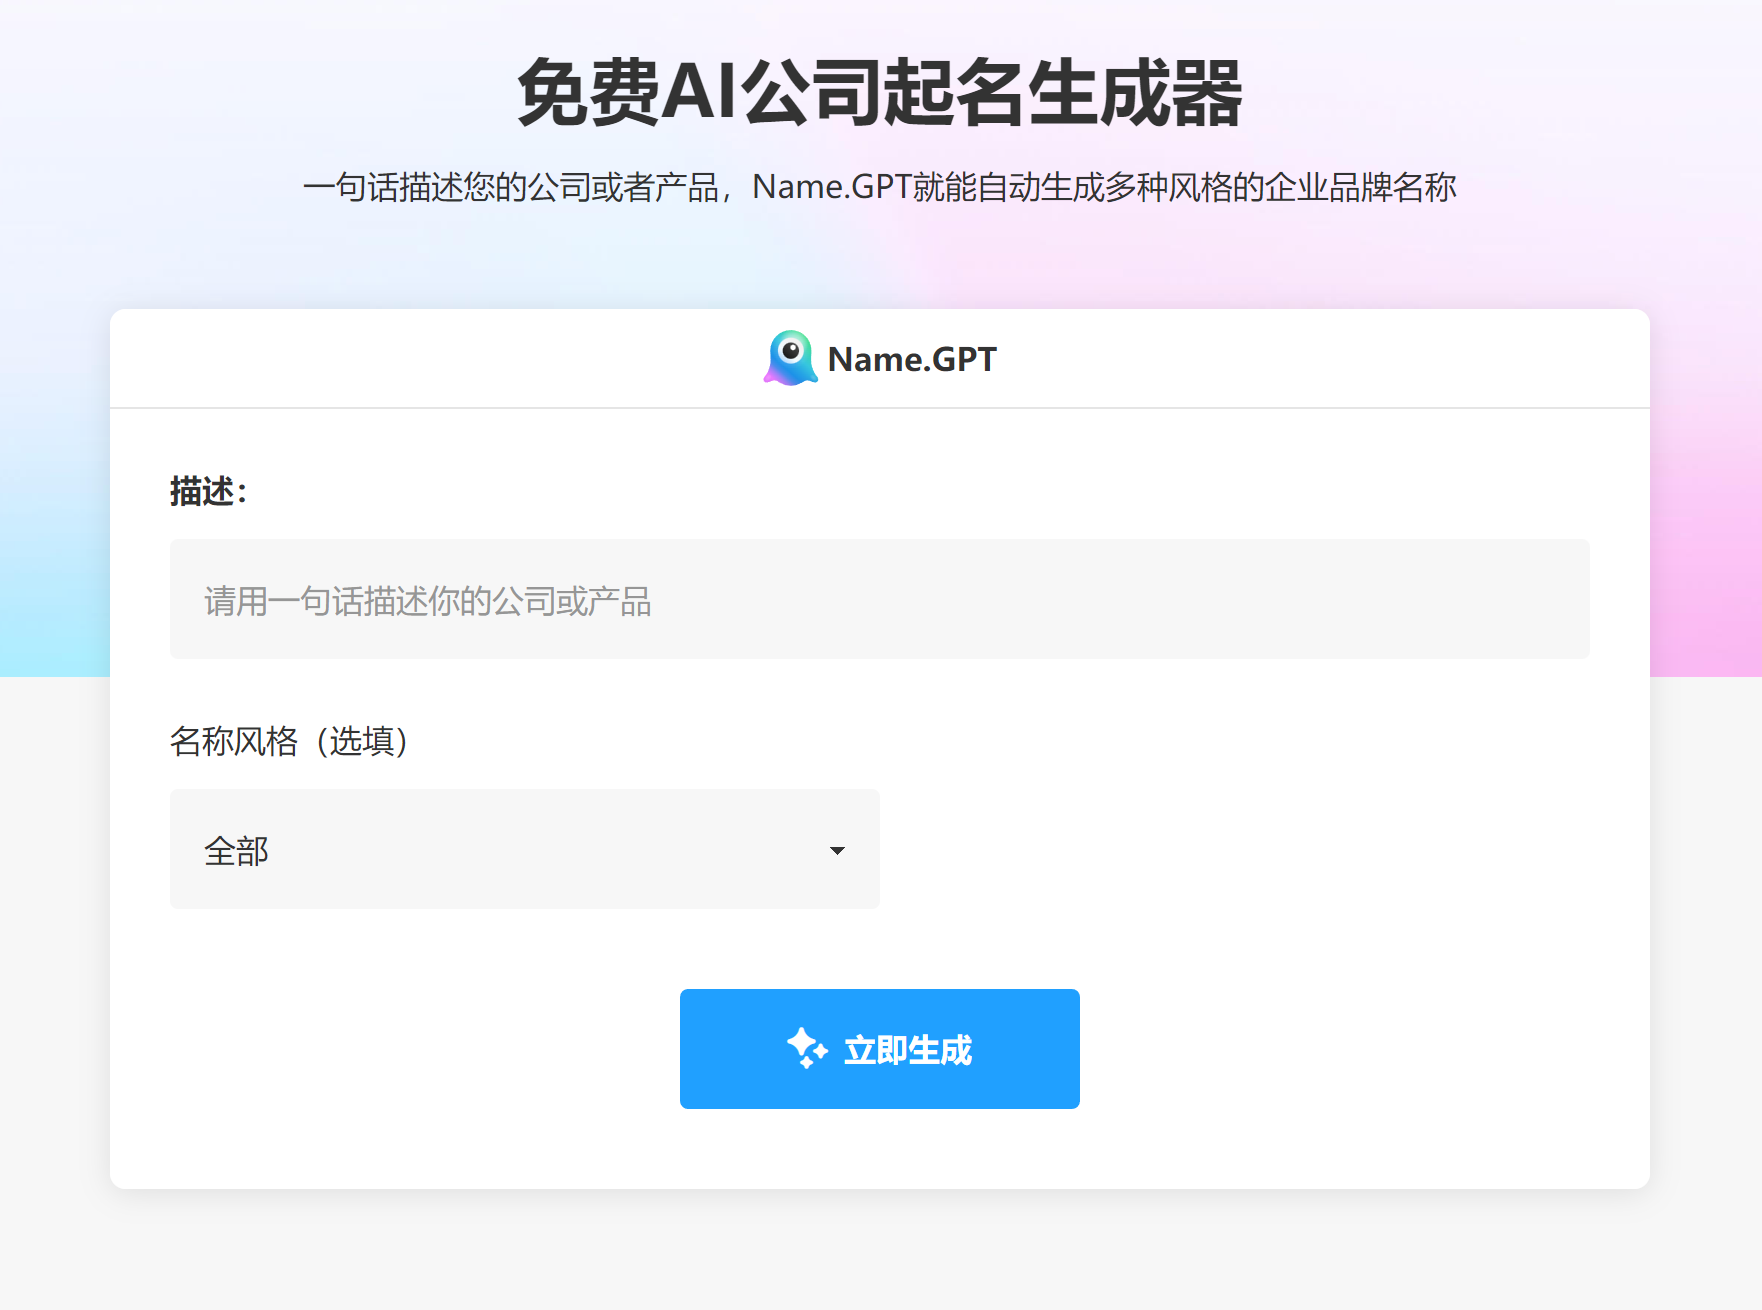
Task: Click the 免费AI公司起名生成器 page heading
Action: [x=880, y=92]
